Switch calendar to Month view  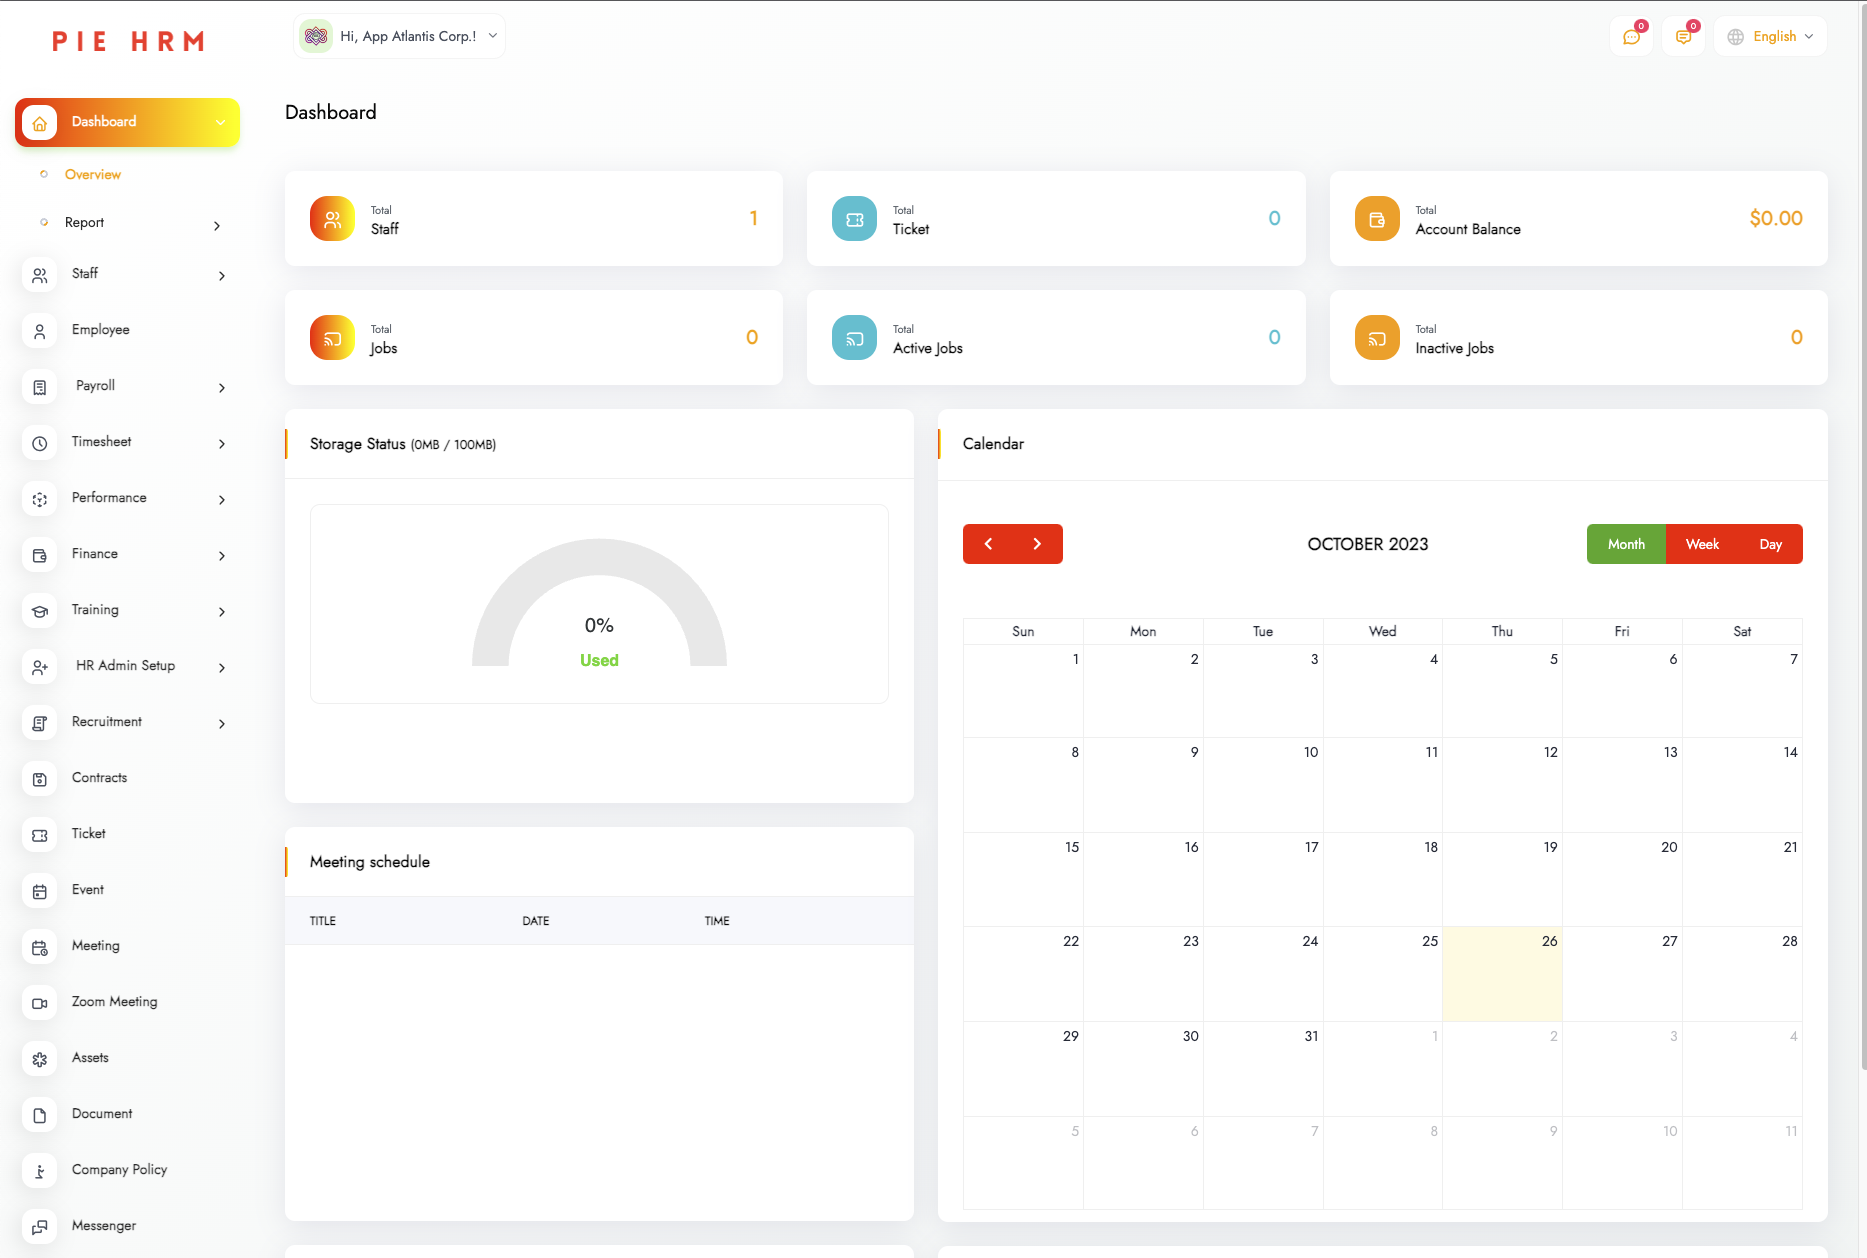[1626, 544]
